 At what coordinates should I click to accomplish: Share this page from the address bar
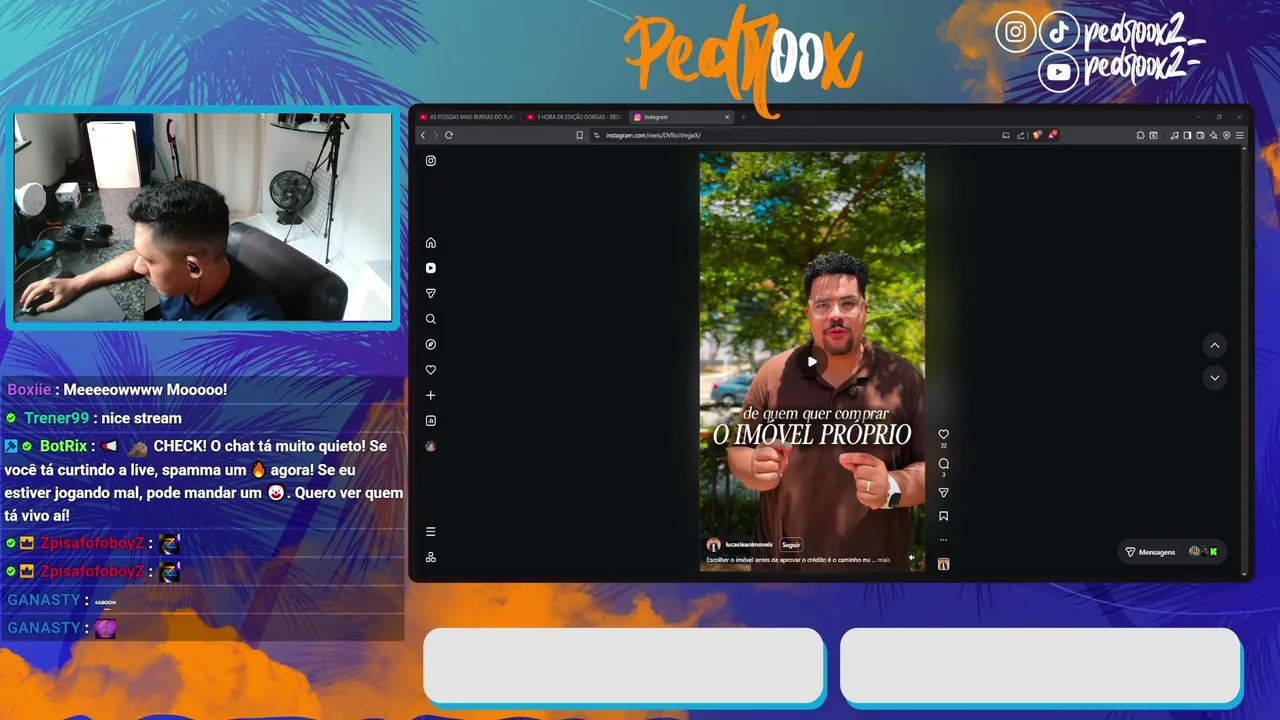(1021, 135)
